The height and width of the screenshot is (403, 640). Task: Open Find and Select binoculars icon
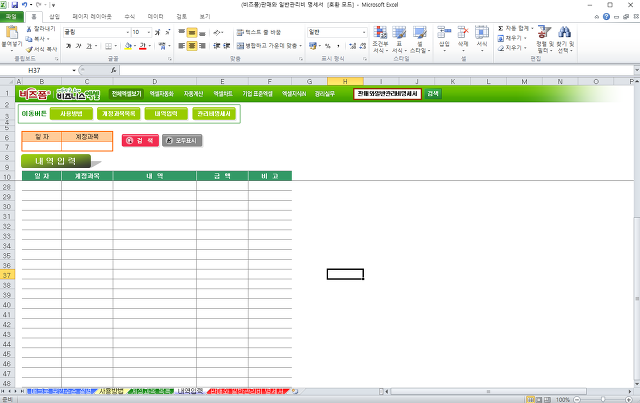pyautogui.click(x=565, y=32)
